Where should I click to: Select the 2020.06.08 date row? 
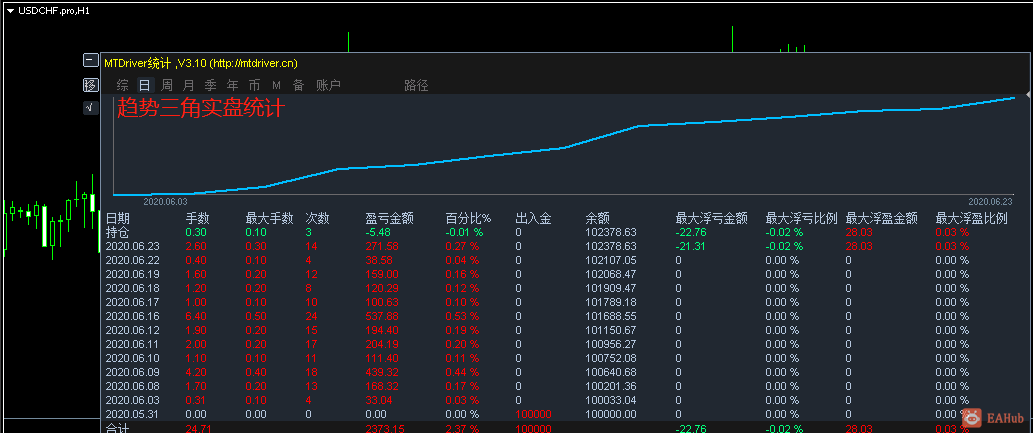[x=133, y=386]
